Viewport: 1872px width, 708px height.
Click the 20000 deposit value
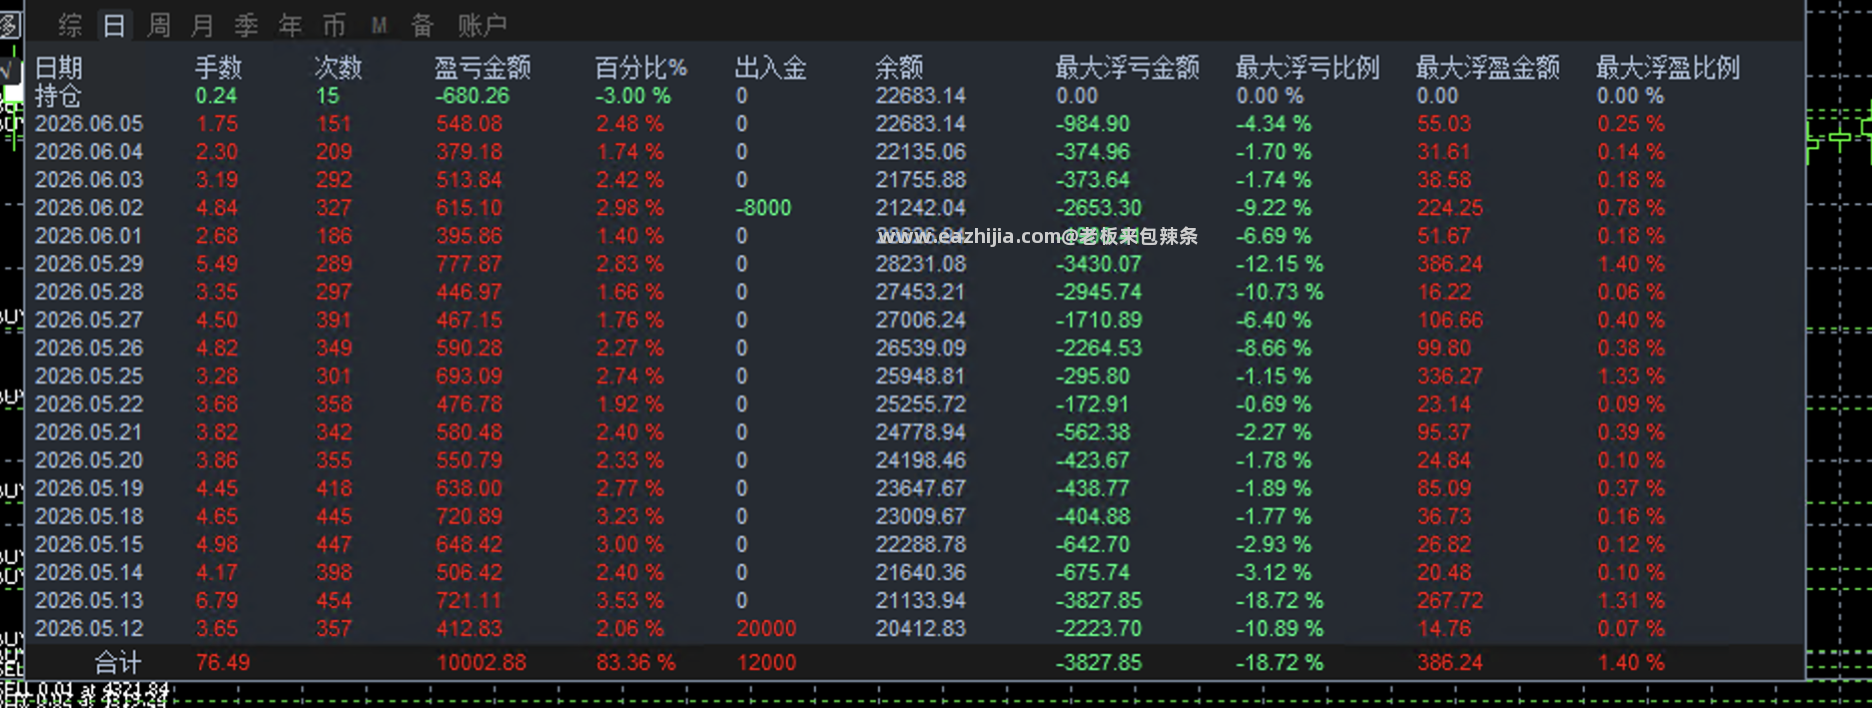pyautogui.click(x=766, y=628)
